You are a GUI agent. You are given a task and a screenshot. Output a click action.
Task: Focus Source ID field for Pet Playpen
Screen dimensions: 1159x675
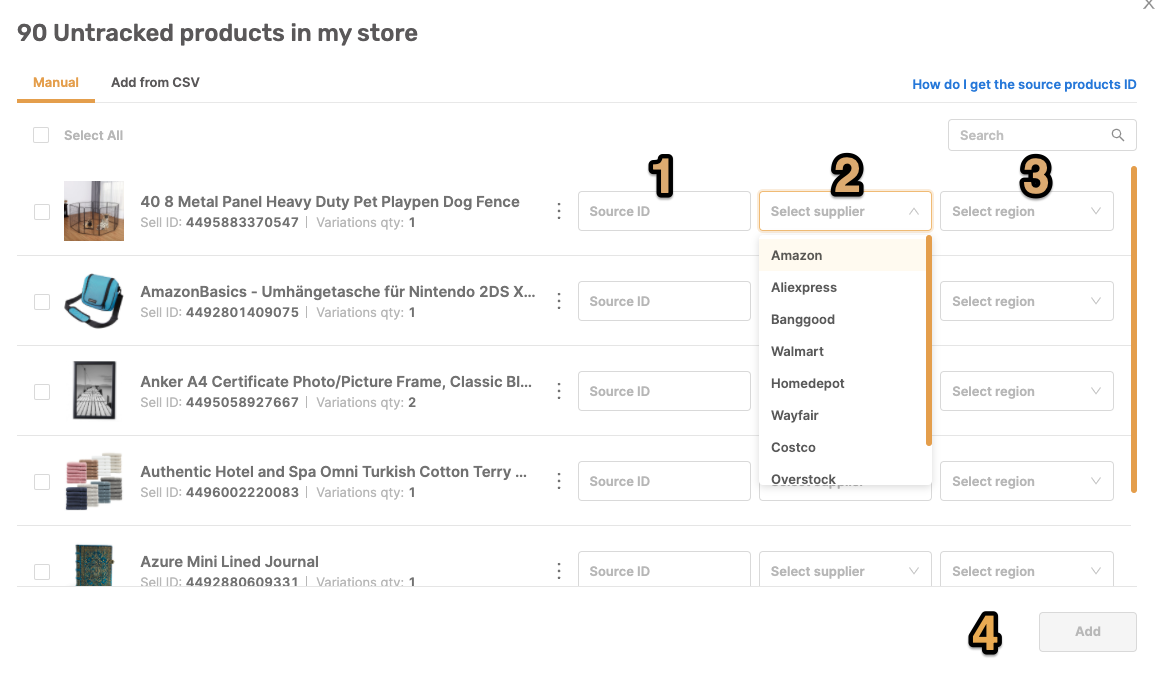pos(664,211)
